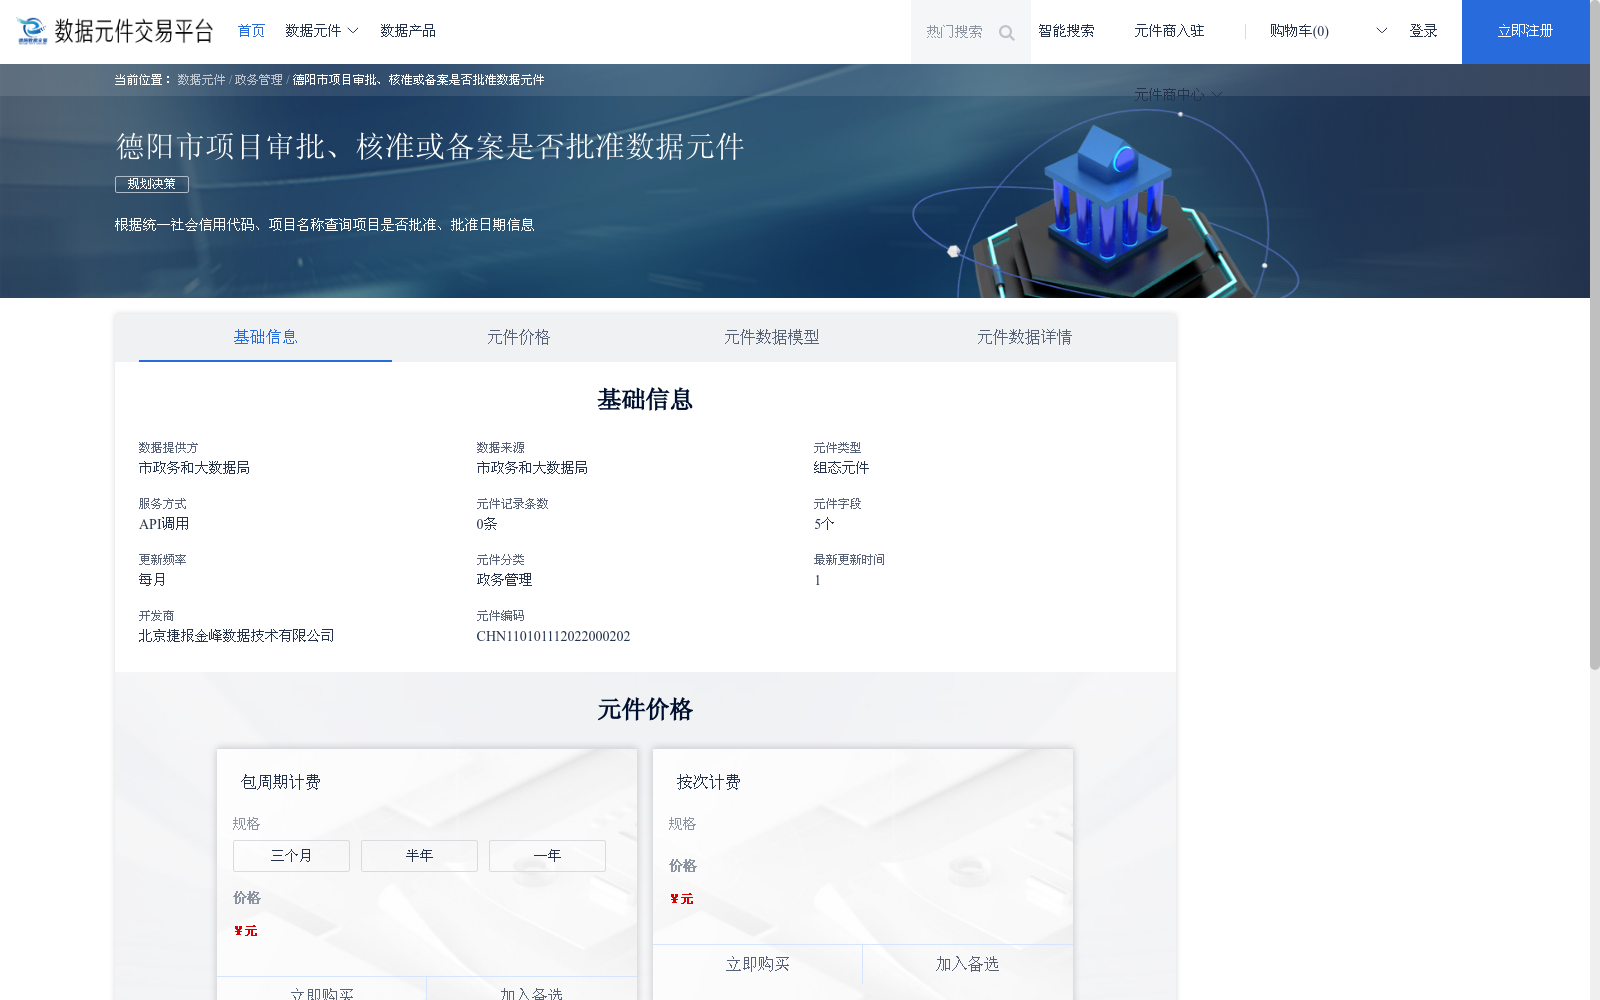The height and width of the screenshot is (1000, 1600).
Task: Open the dropdown chevron beside 登录
Action: click(1382, 31)
